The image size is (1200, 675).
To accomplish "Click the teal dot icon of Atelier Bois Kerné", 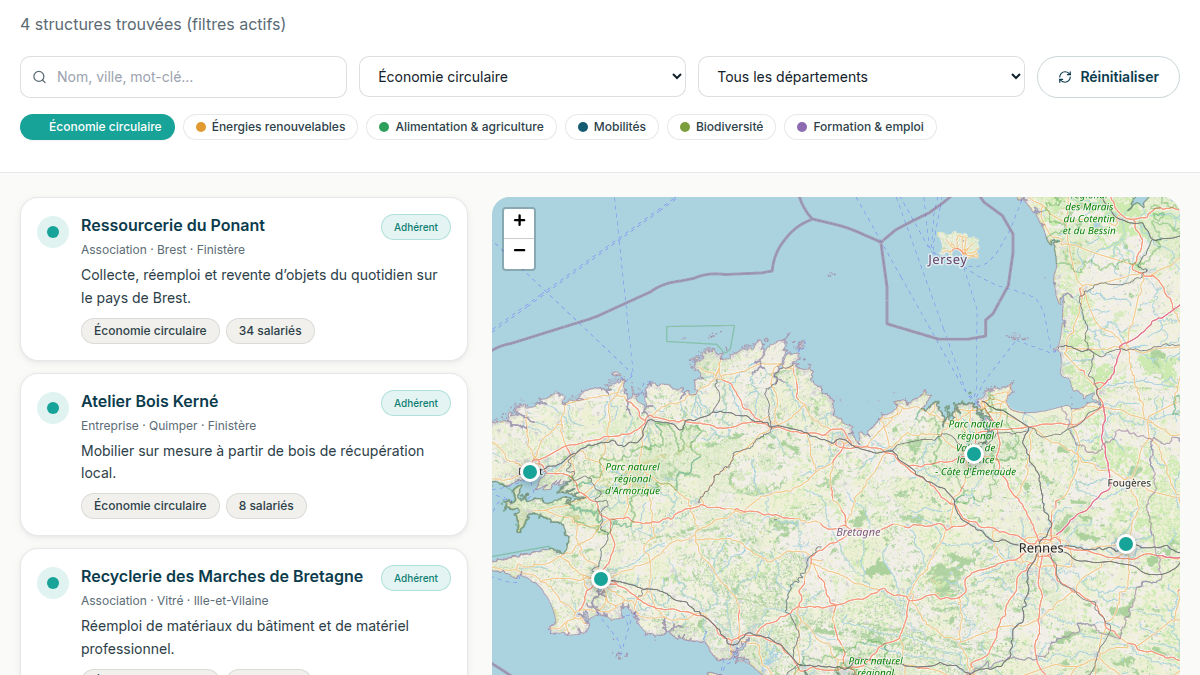I will click(x=53, y=408).
